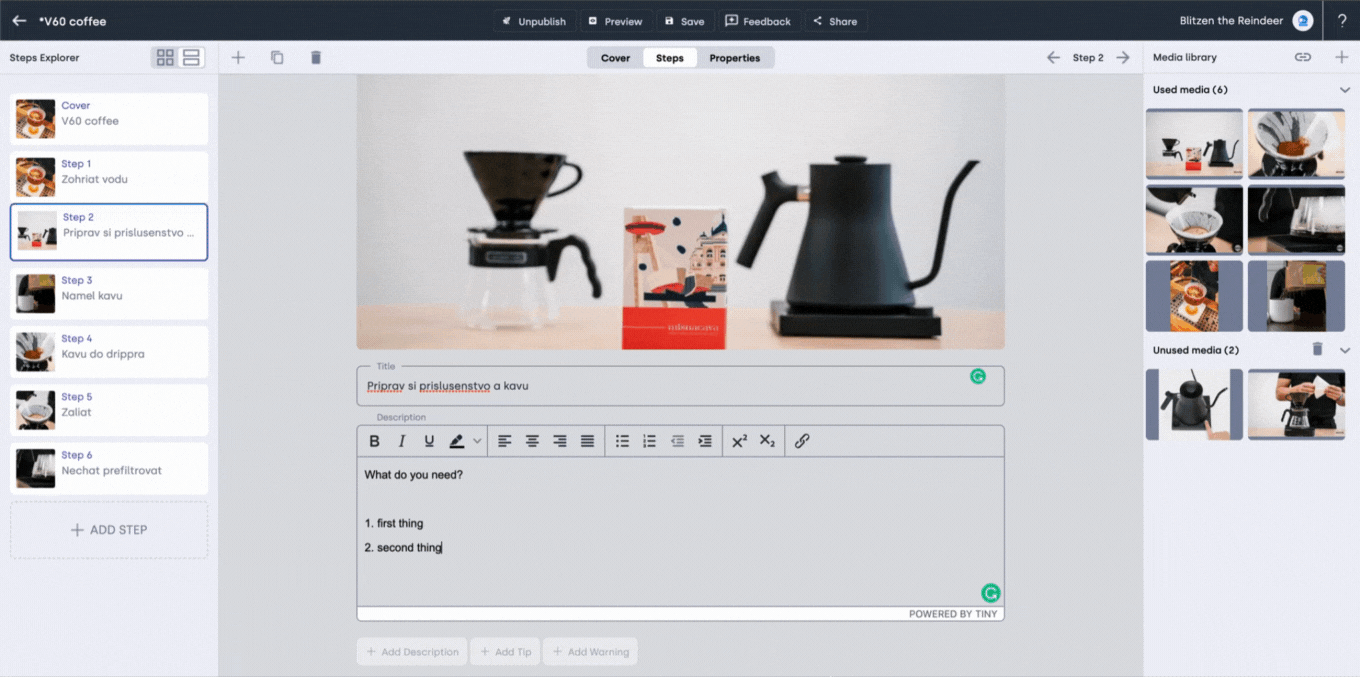The image size is (1360, 677).
Task: Click the duplicate step icon
Action: (x=277, y=58)
